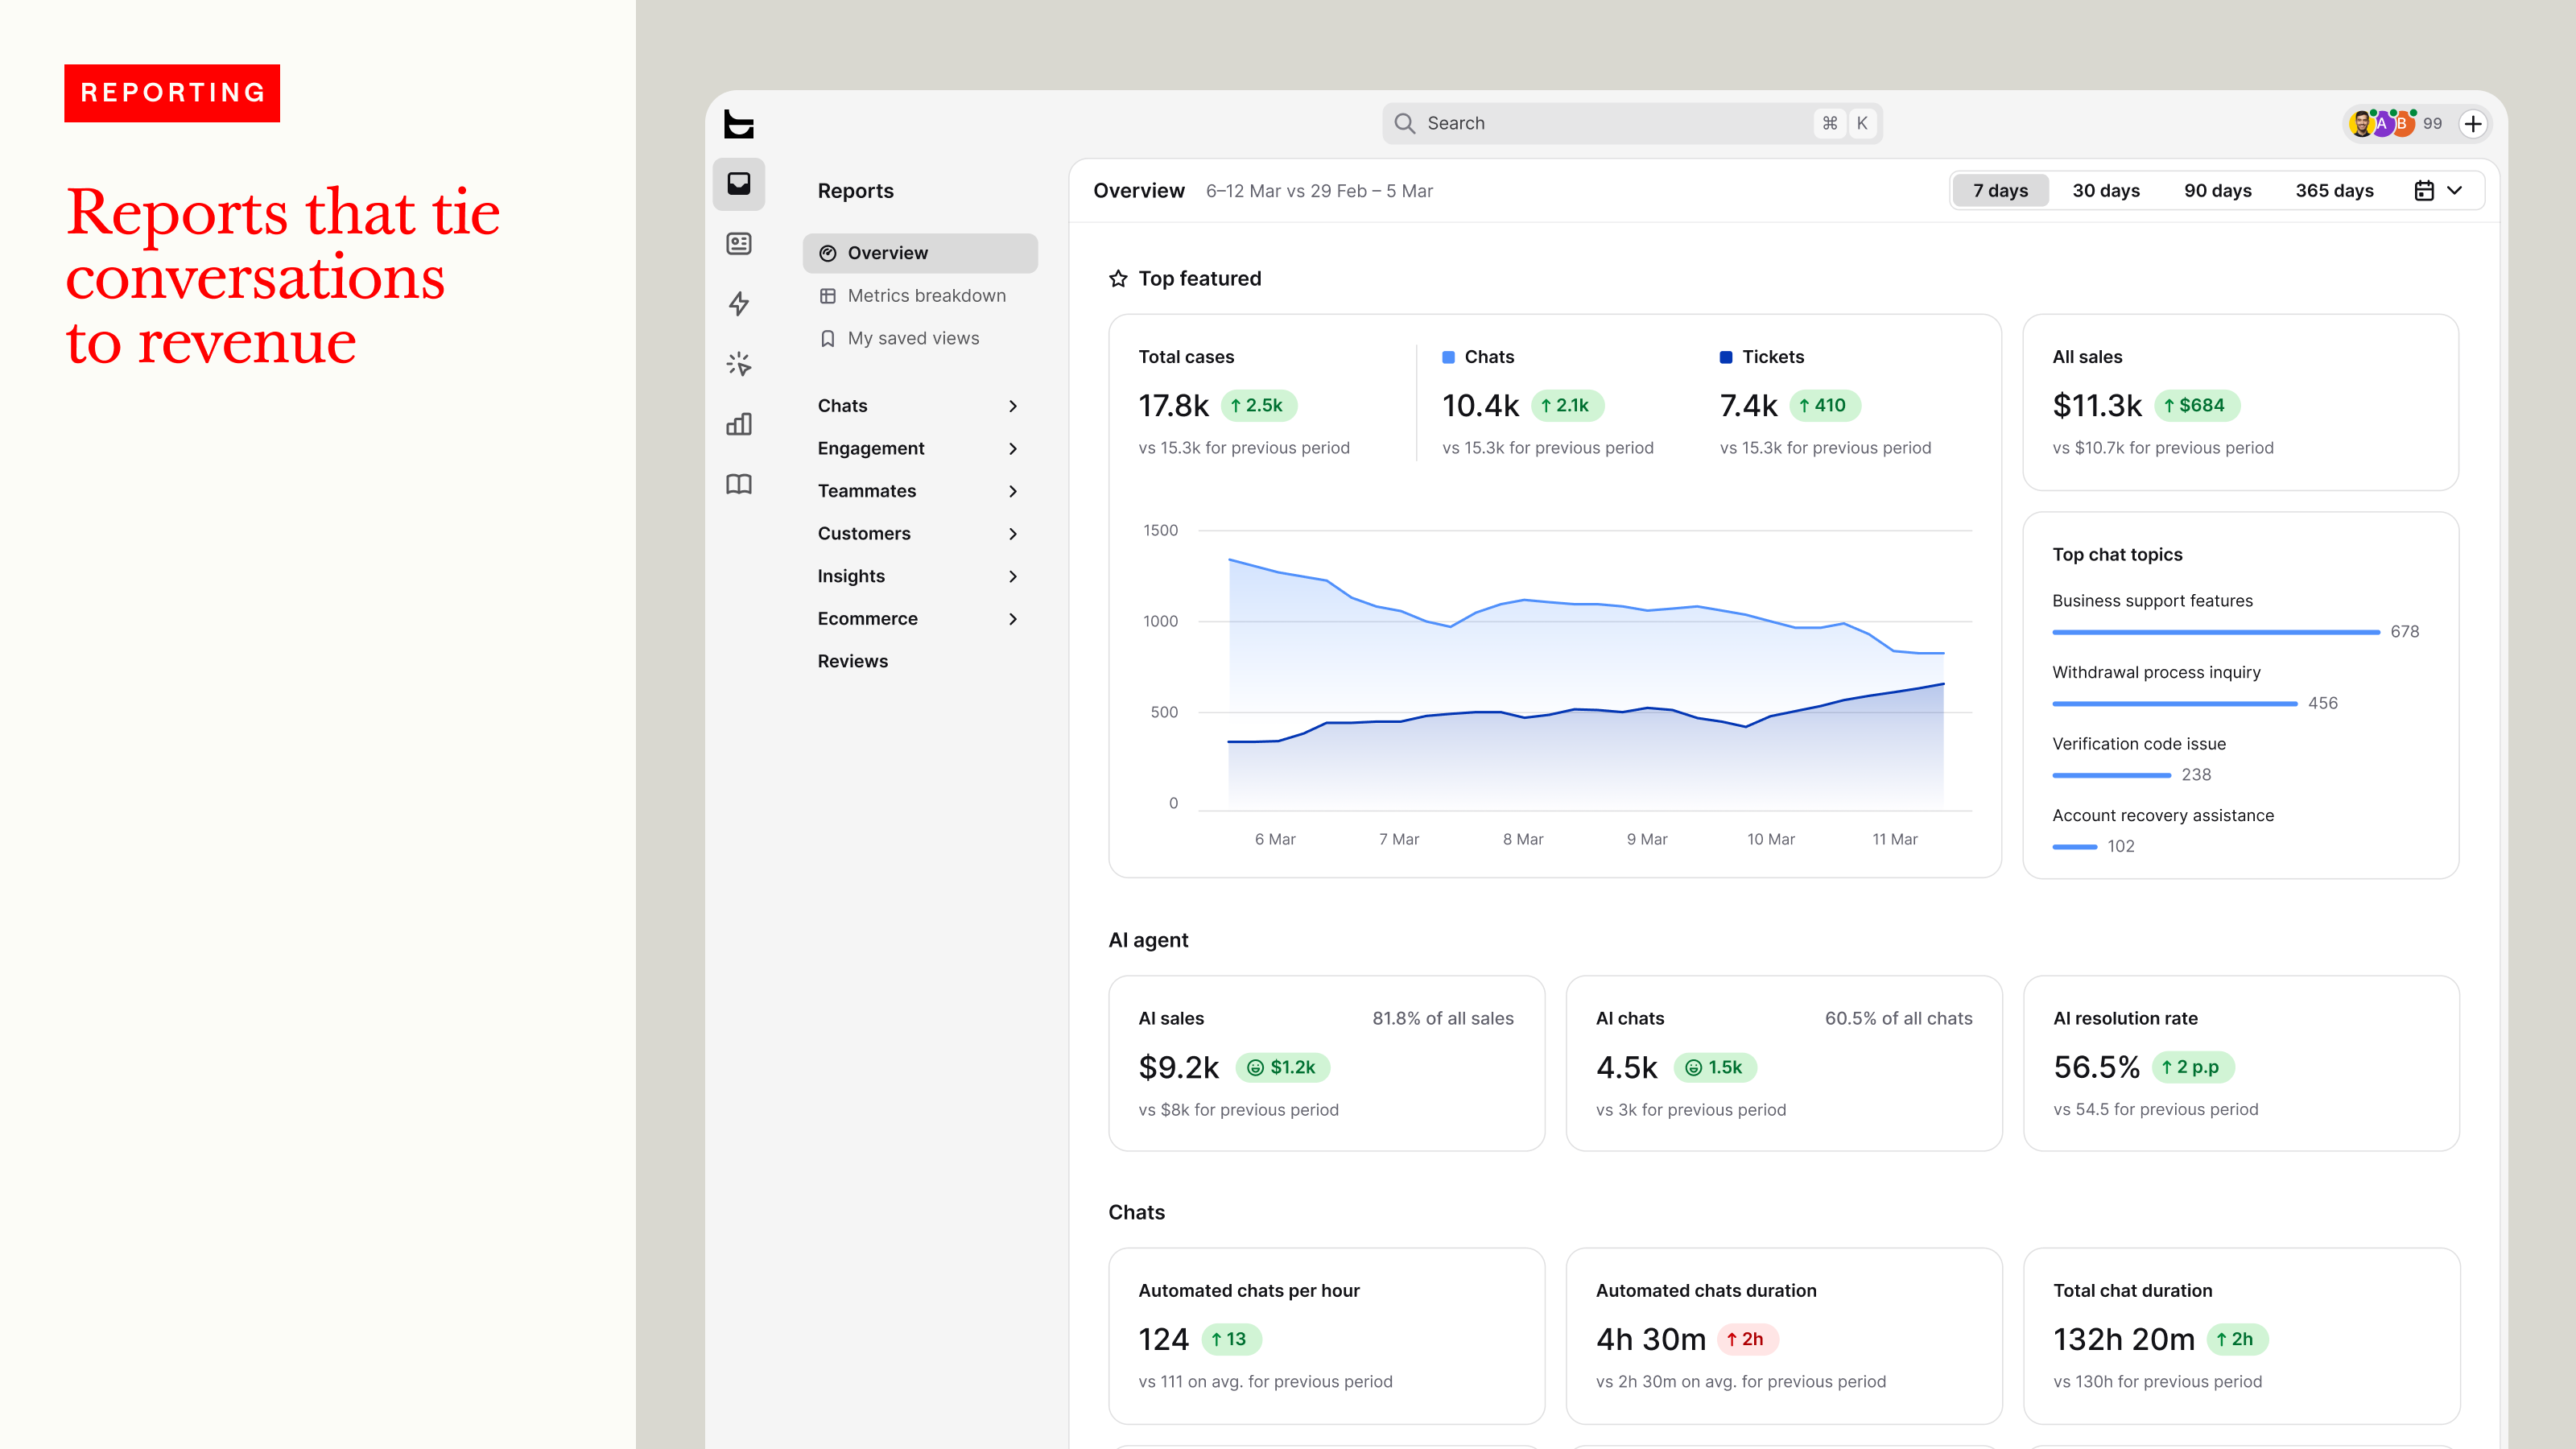Open the Overview report
The width and height of the screenshot is (2576, 1449).
point(920,254)
